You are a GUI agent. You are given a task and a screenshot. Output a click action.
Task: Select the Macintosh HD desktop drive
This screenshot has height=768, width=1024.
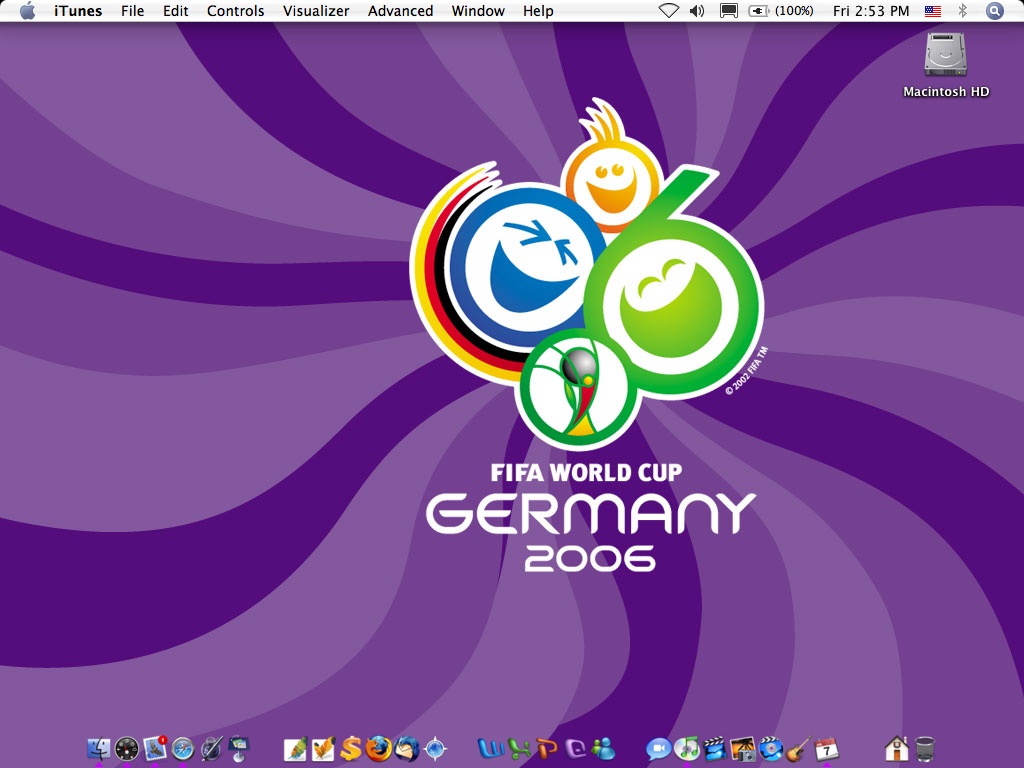tap(946, 65)
